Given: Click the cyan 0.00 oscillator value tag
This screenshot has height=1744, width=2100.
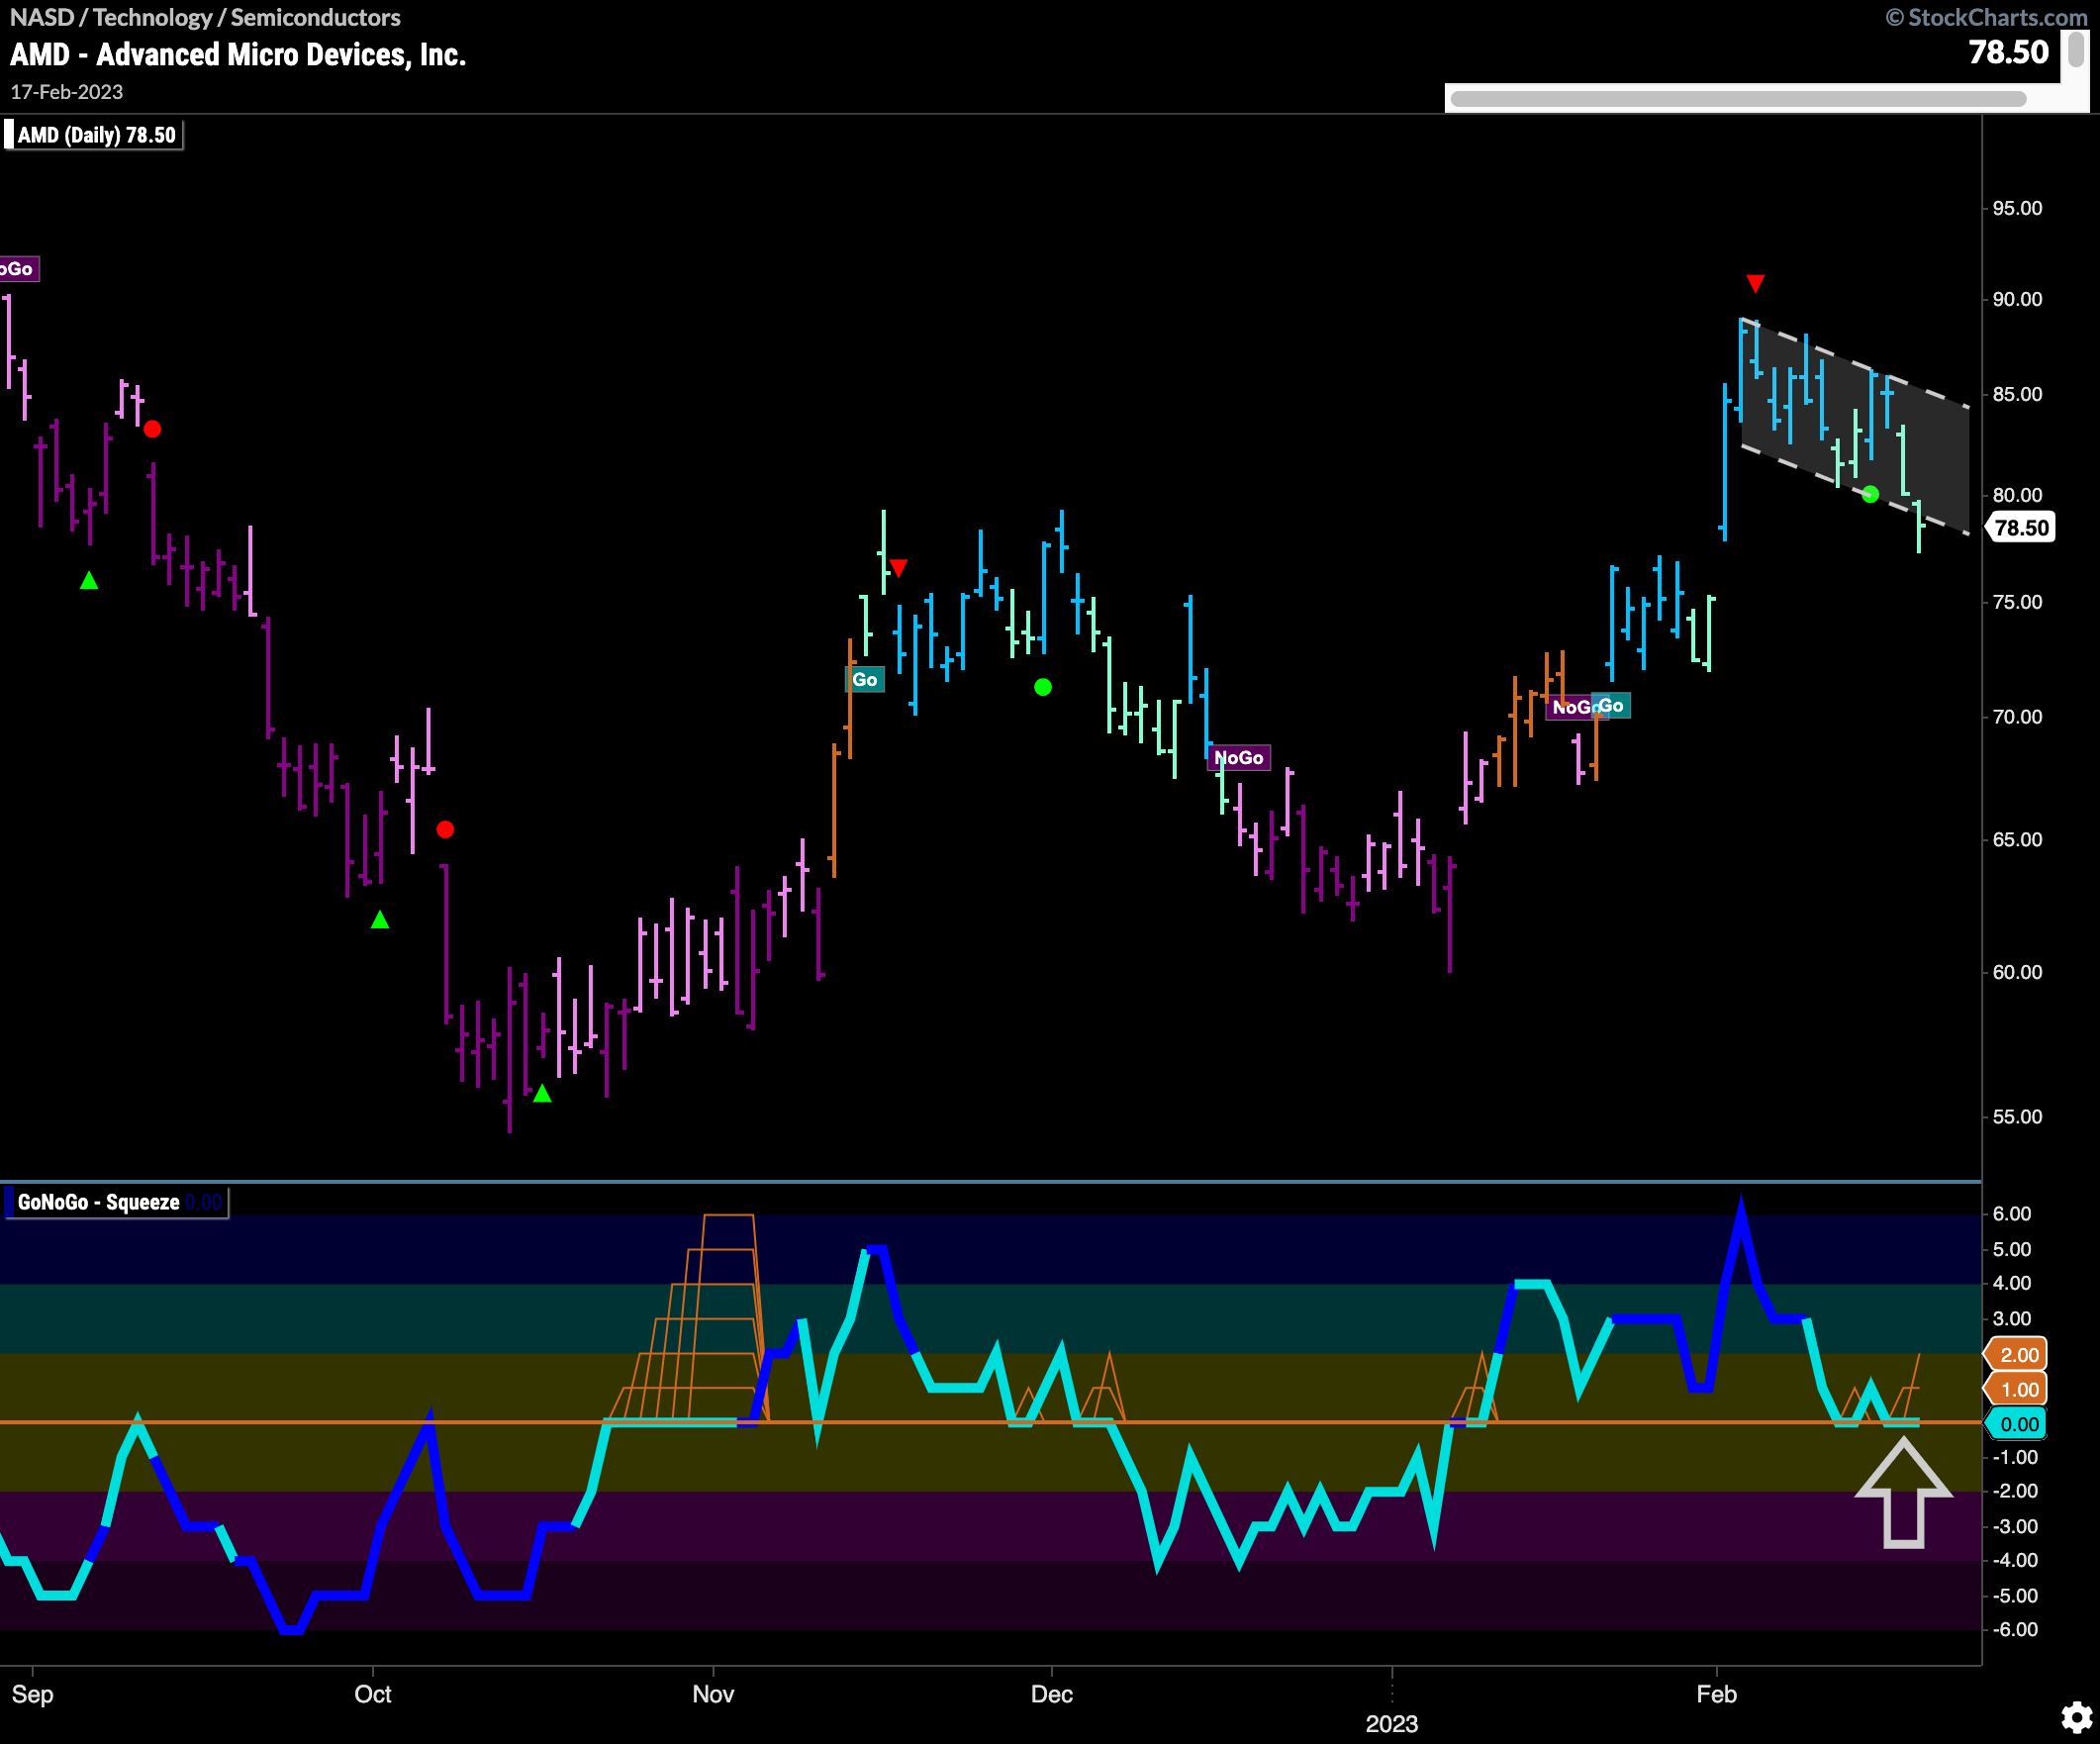Looking at the screenshot, I should [x=2017, y=1424].
